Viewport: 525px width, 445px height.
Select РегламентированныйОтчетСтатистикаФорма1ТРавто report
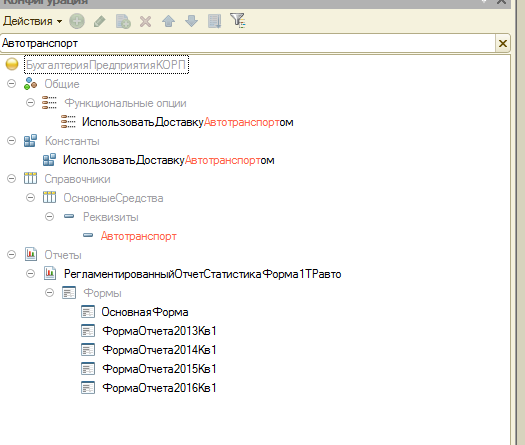pyautogui.click(x=203, y=274)
